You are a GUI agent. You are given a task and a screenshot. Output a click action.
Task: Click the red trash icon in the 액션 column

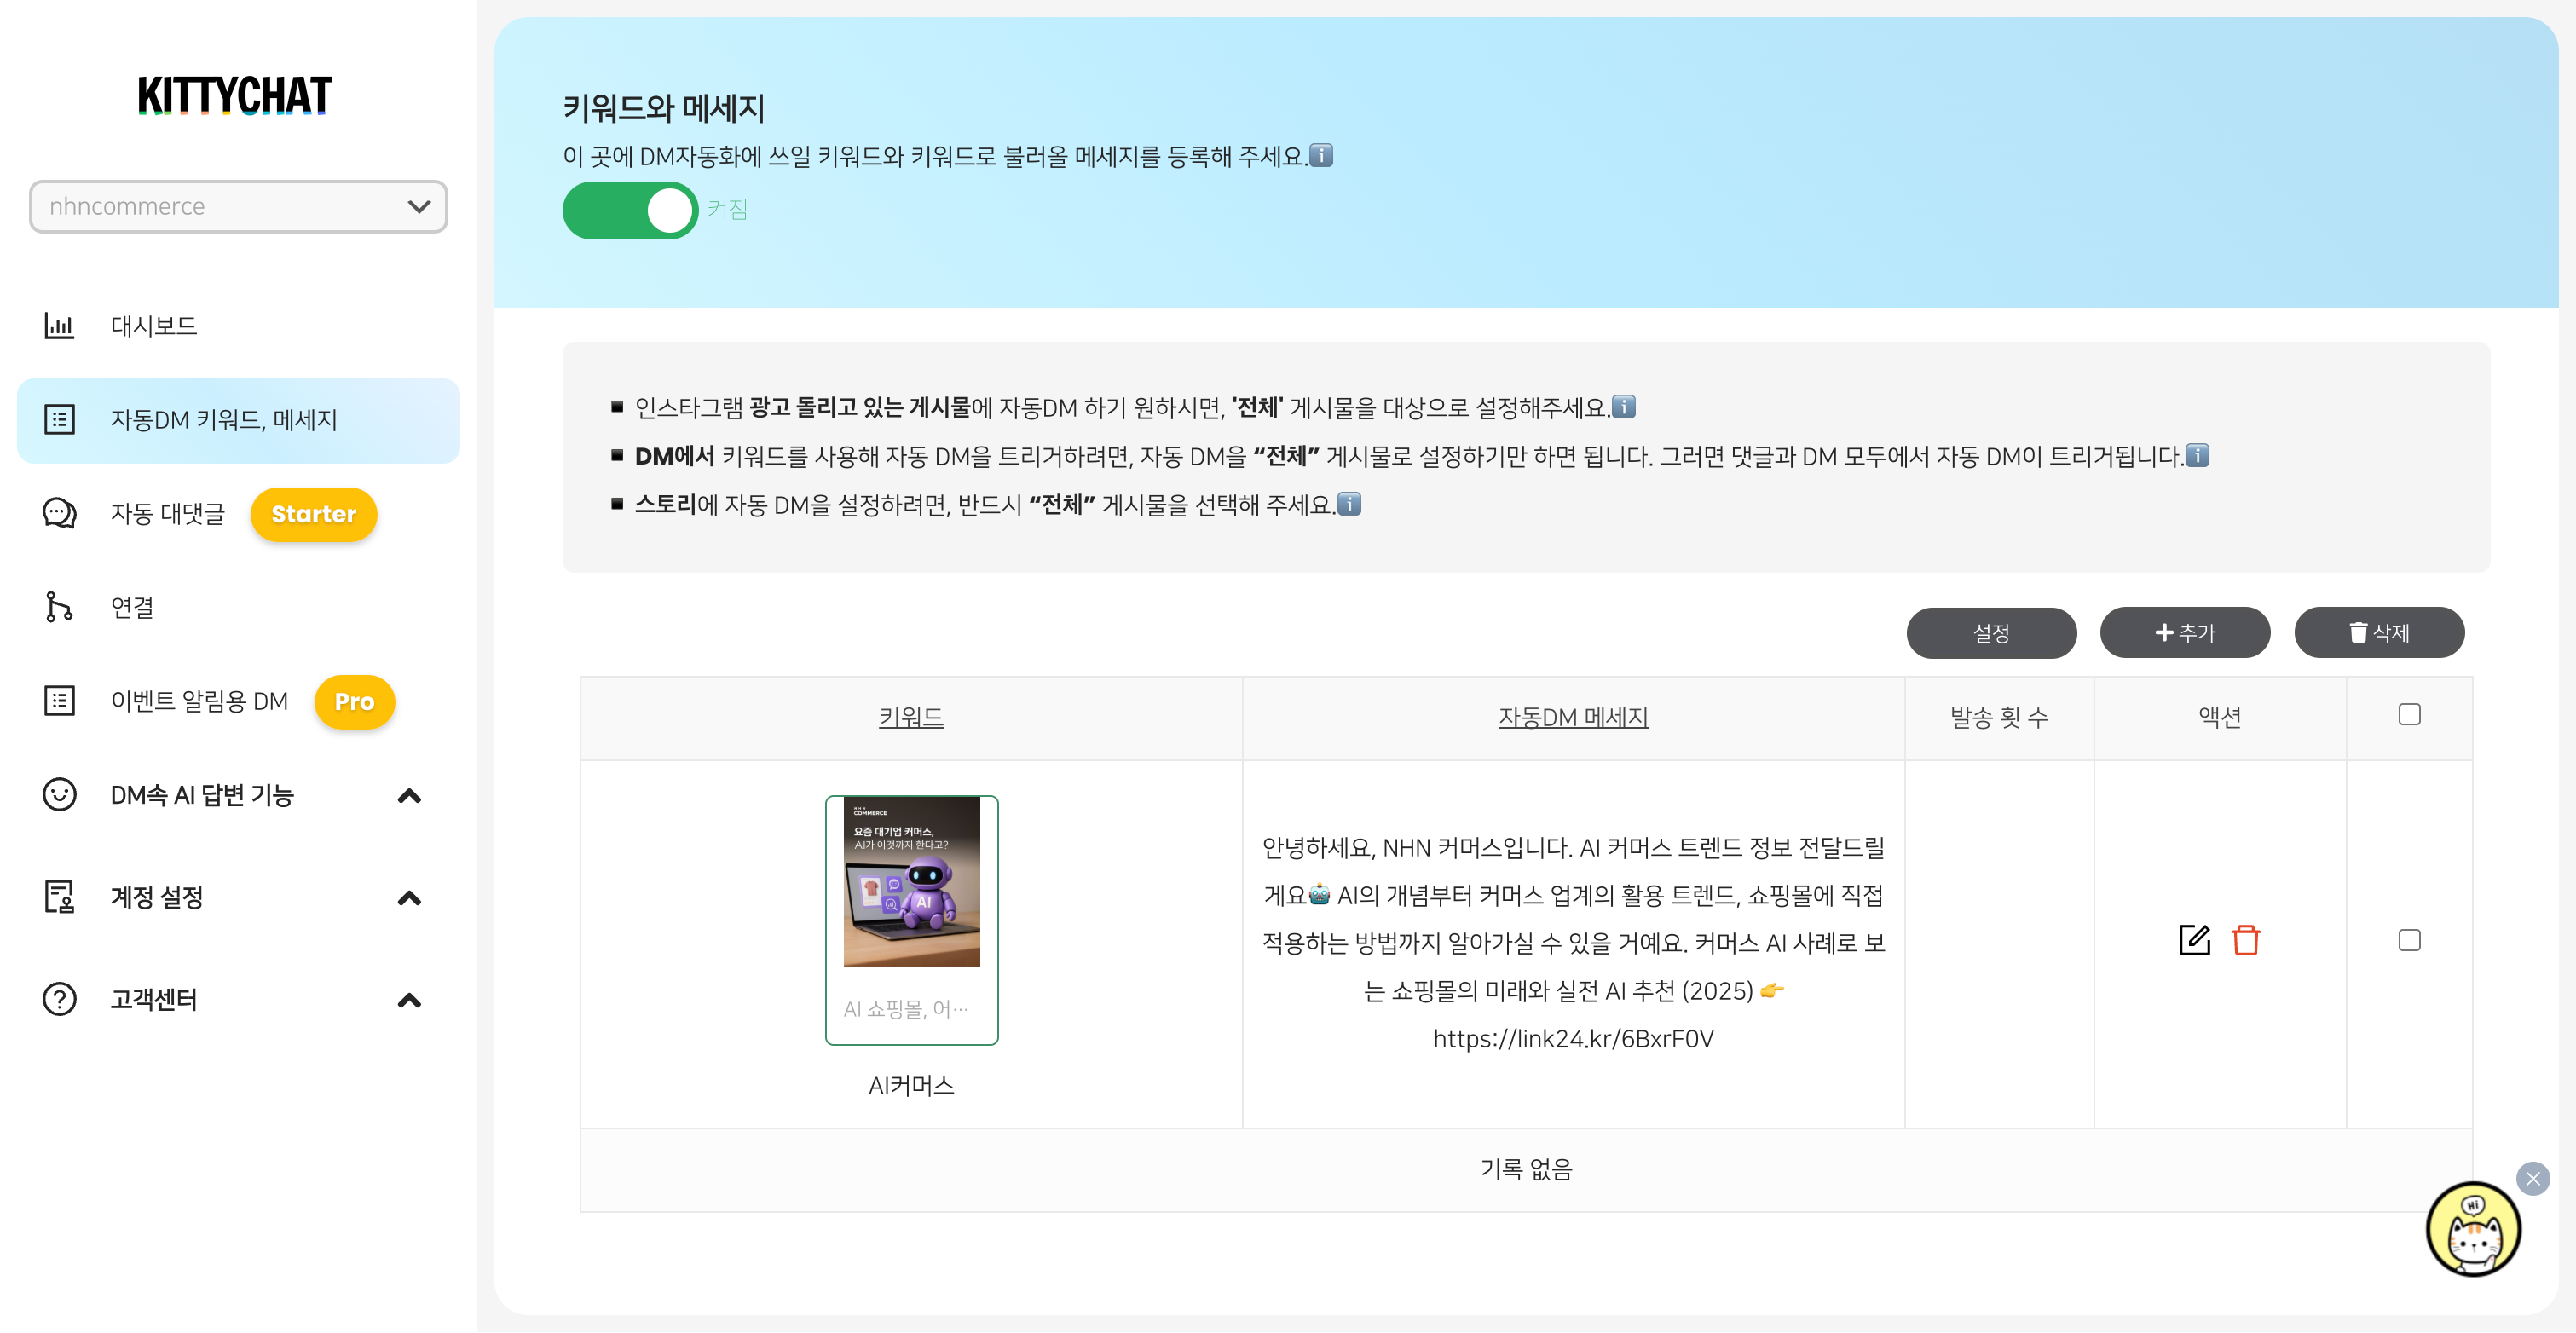coord(2246,940)
